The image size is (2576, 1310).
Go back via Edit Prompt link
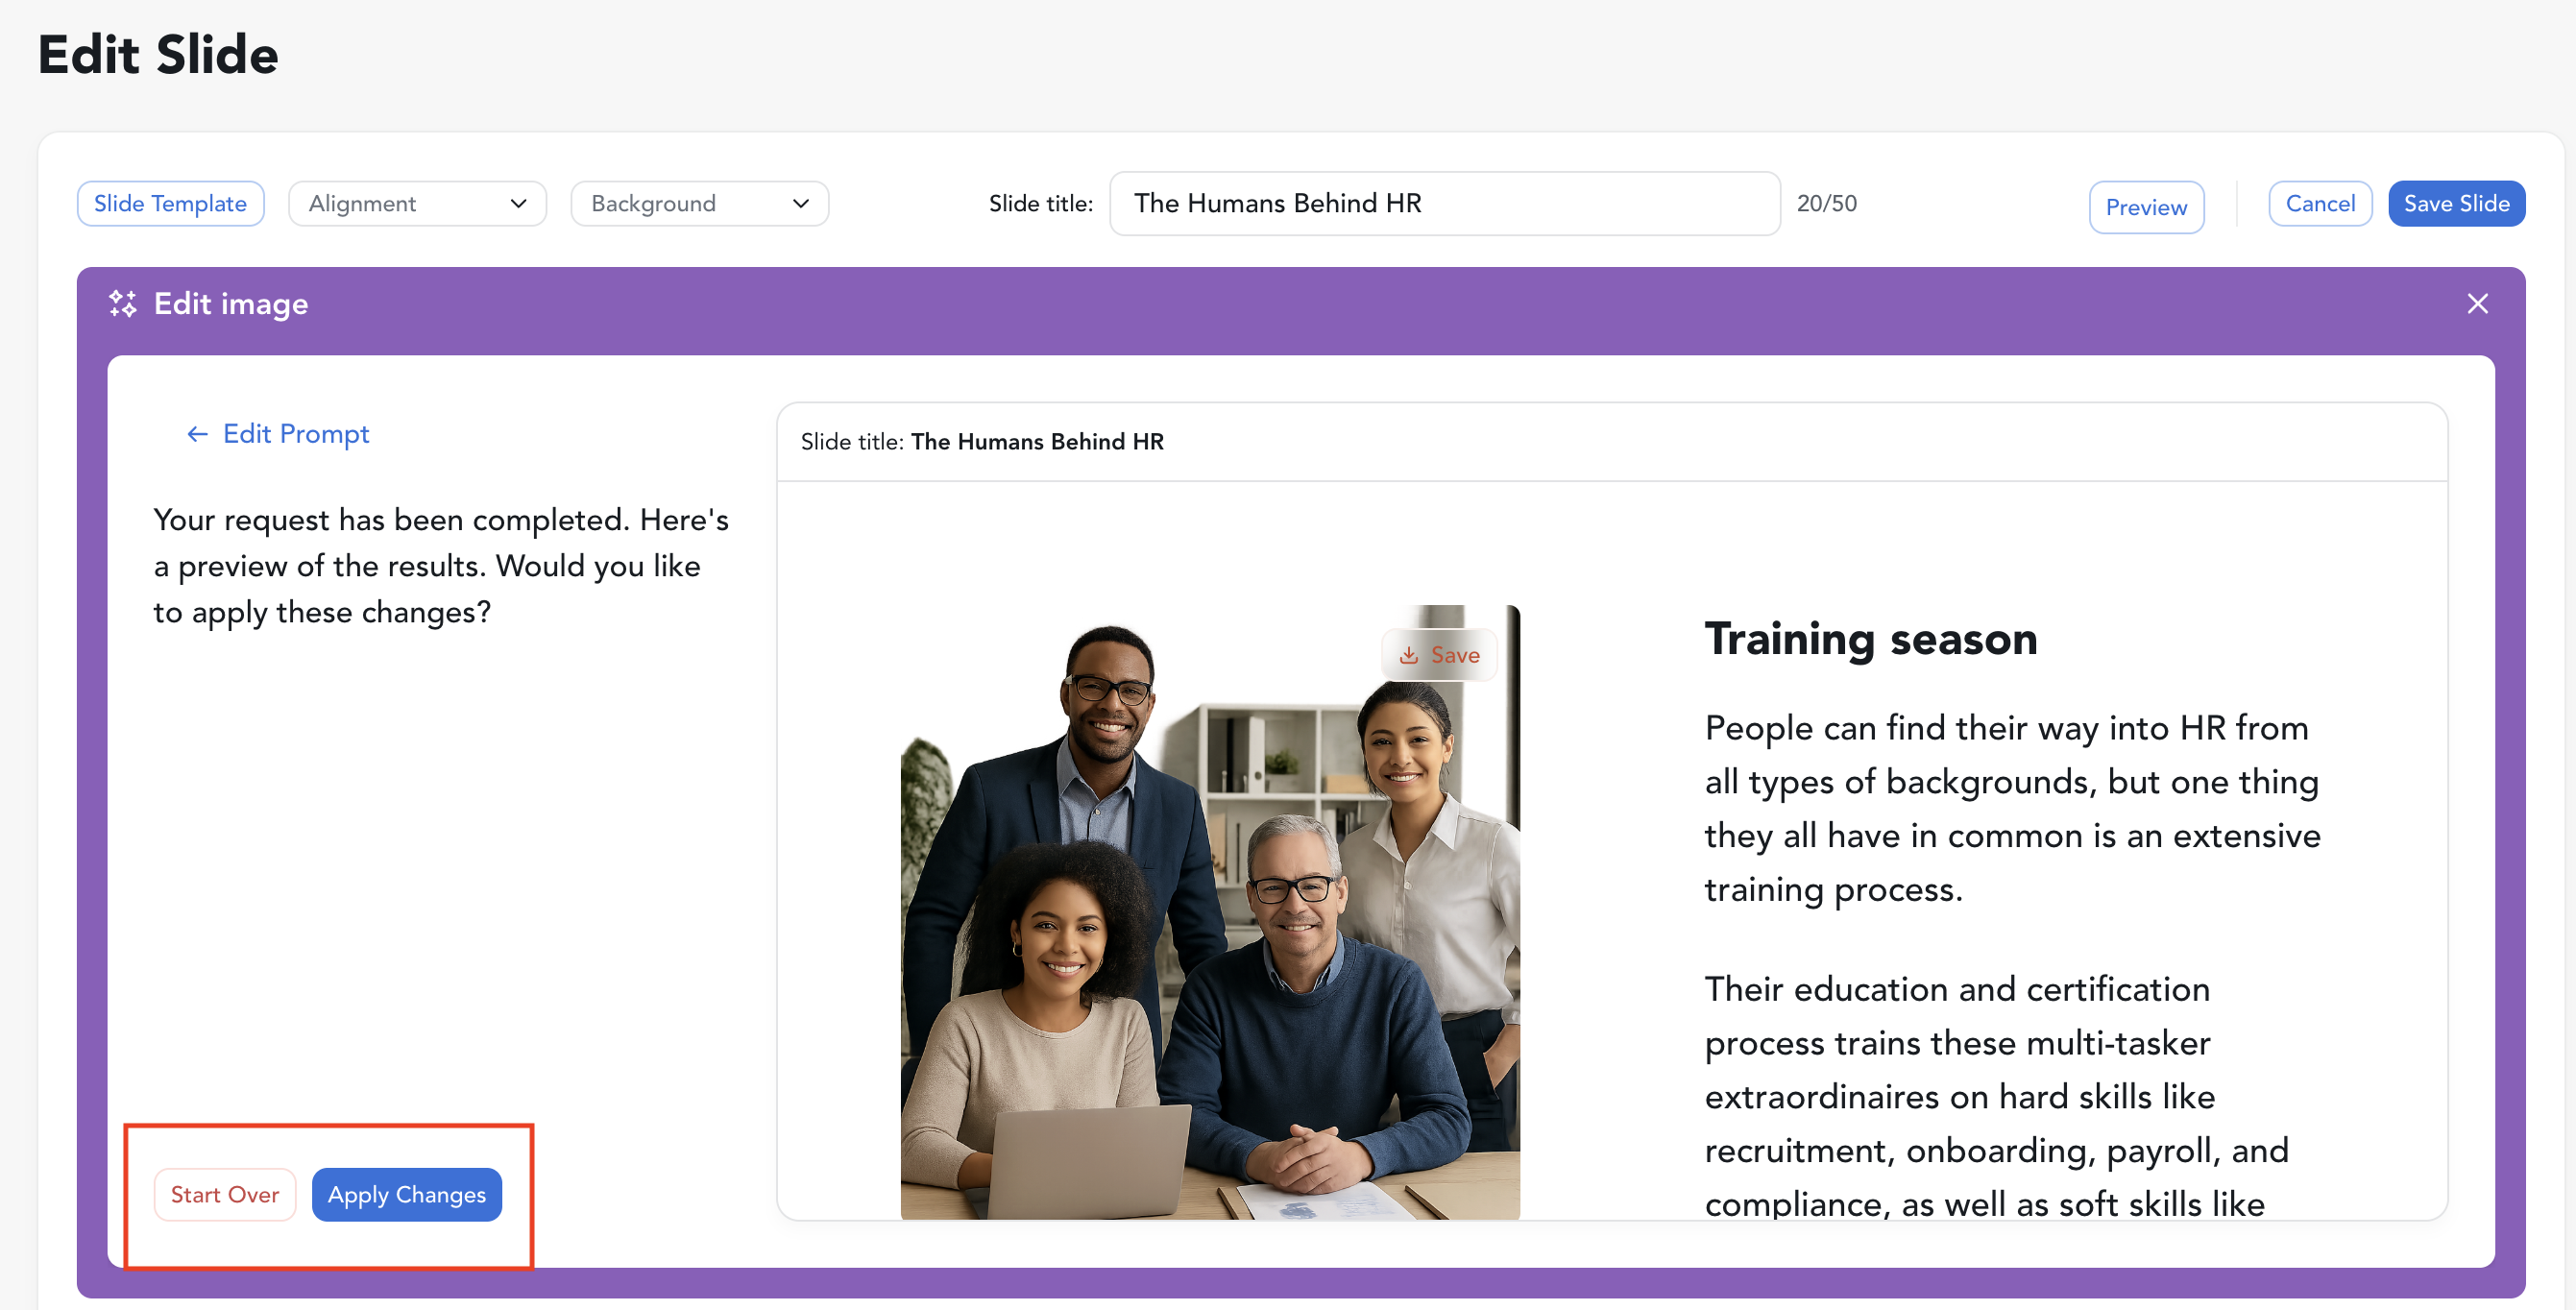coord(295,434)
